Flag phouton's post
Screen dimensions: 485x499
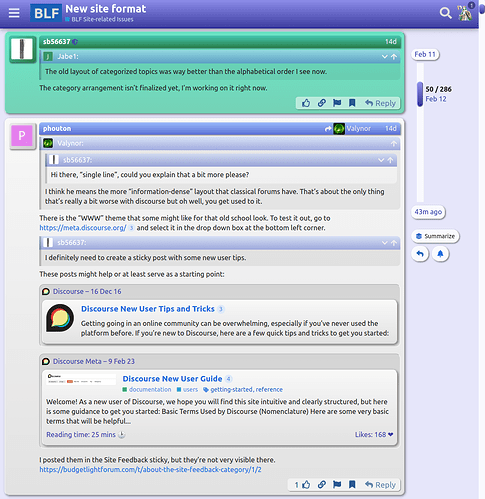(x=337, y=484)
